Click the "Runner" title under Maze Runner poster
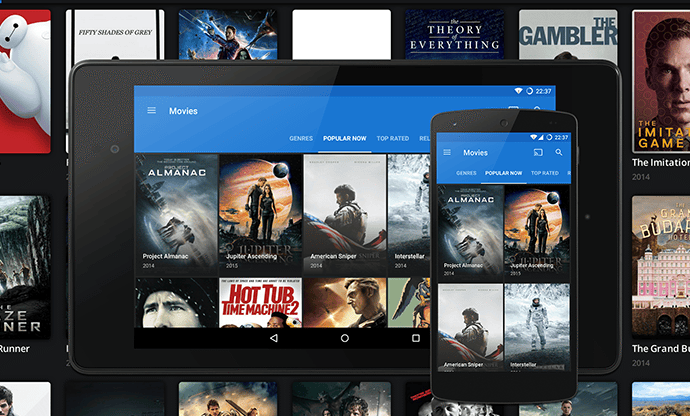 tap(15, 349)
